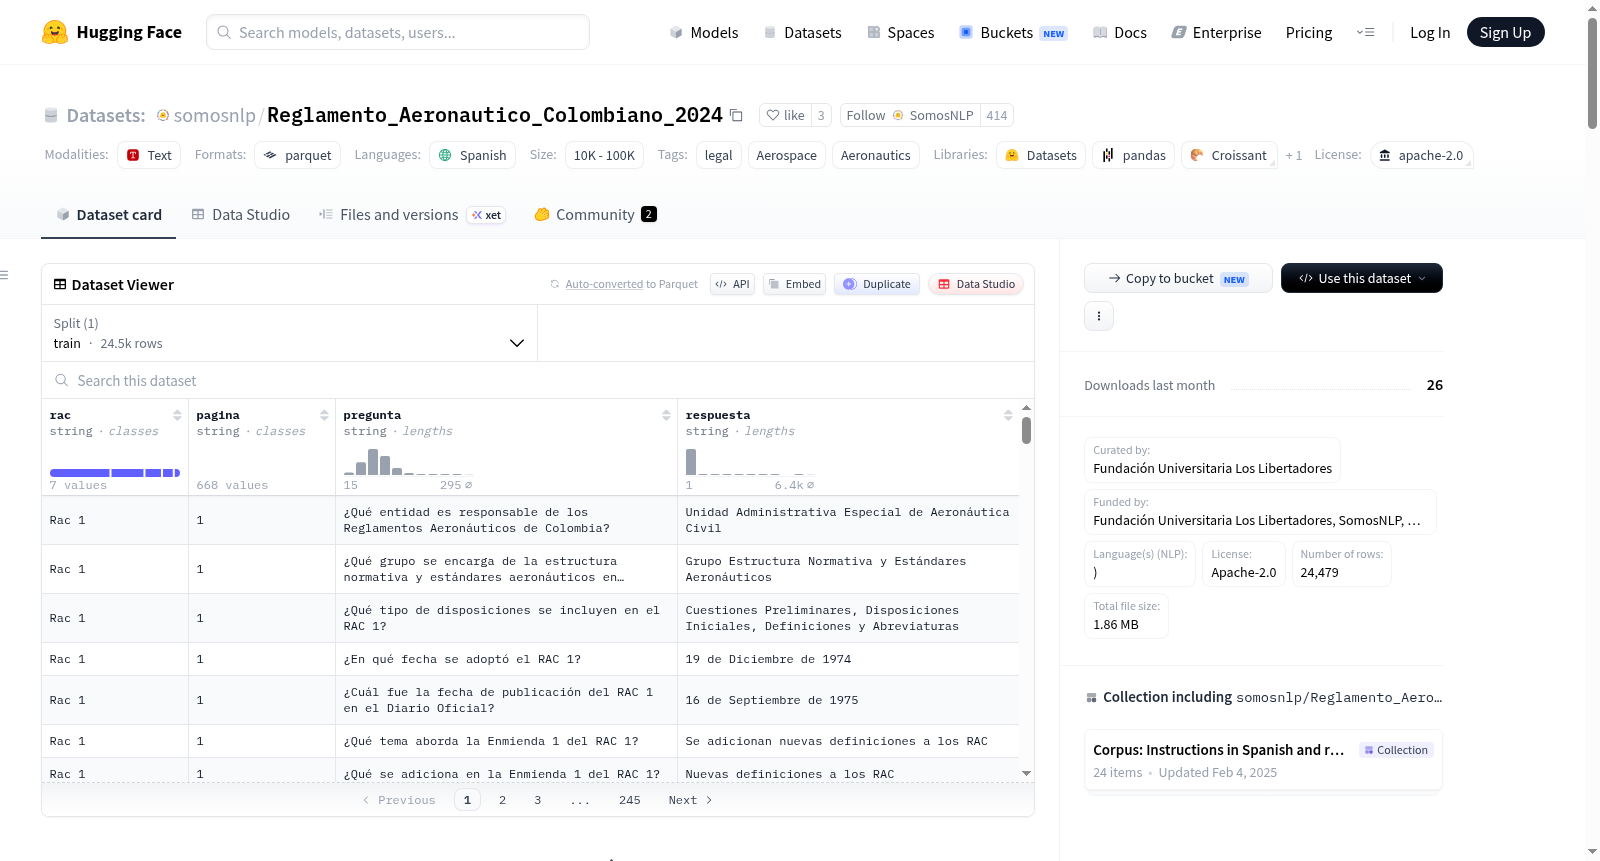The height and width of the screenshot is (861, 1600).
Task: Select the Text modality tag
Action: pos(149,155)
